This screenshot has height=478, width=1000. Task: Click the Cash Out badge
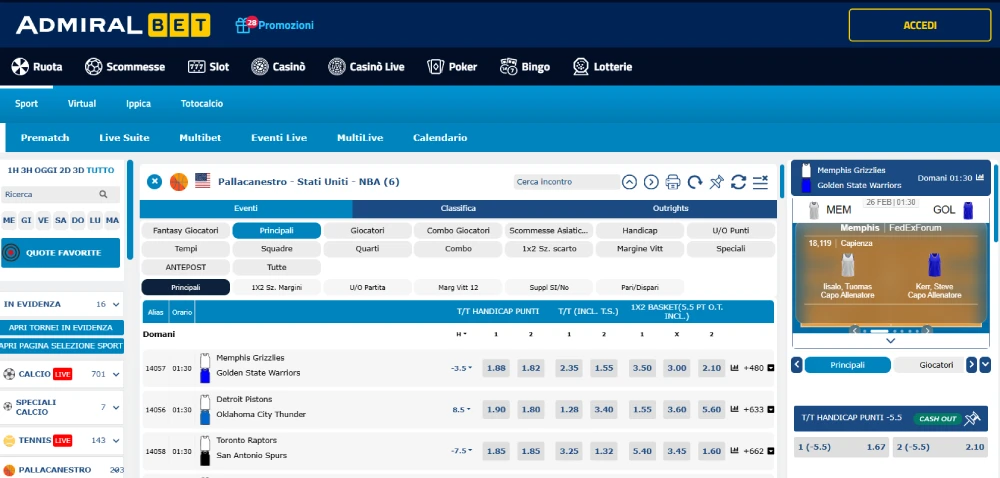937,419
